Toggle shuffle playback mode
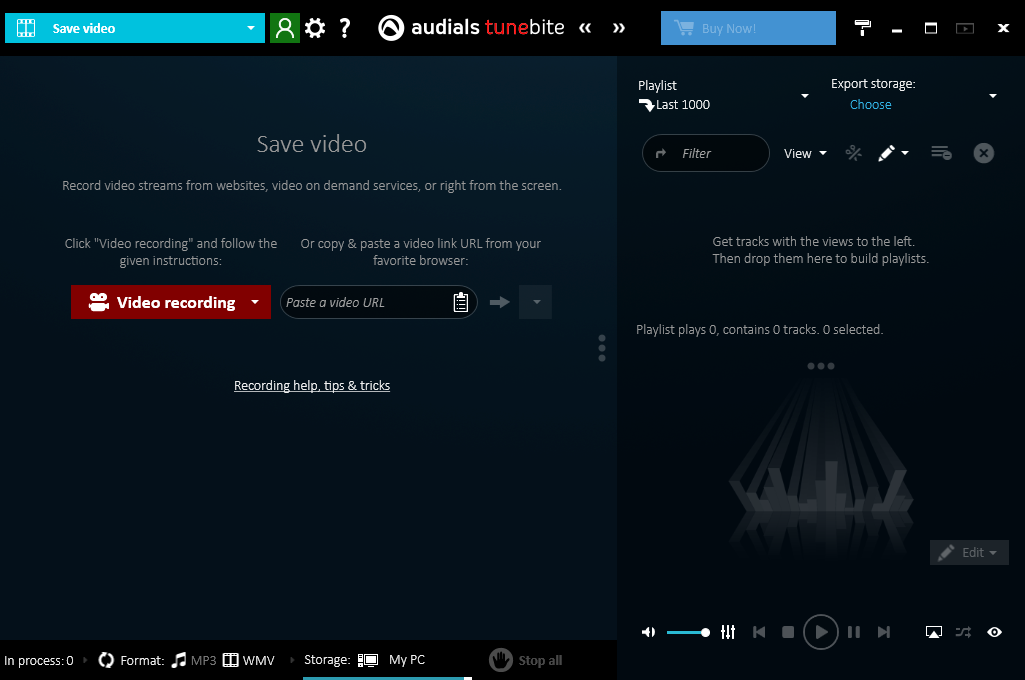 click(x=963, y=632)
